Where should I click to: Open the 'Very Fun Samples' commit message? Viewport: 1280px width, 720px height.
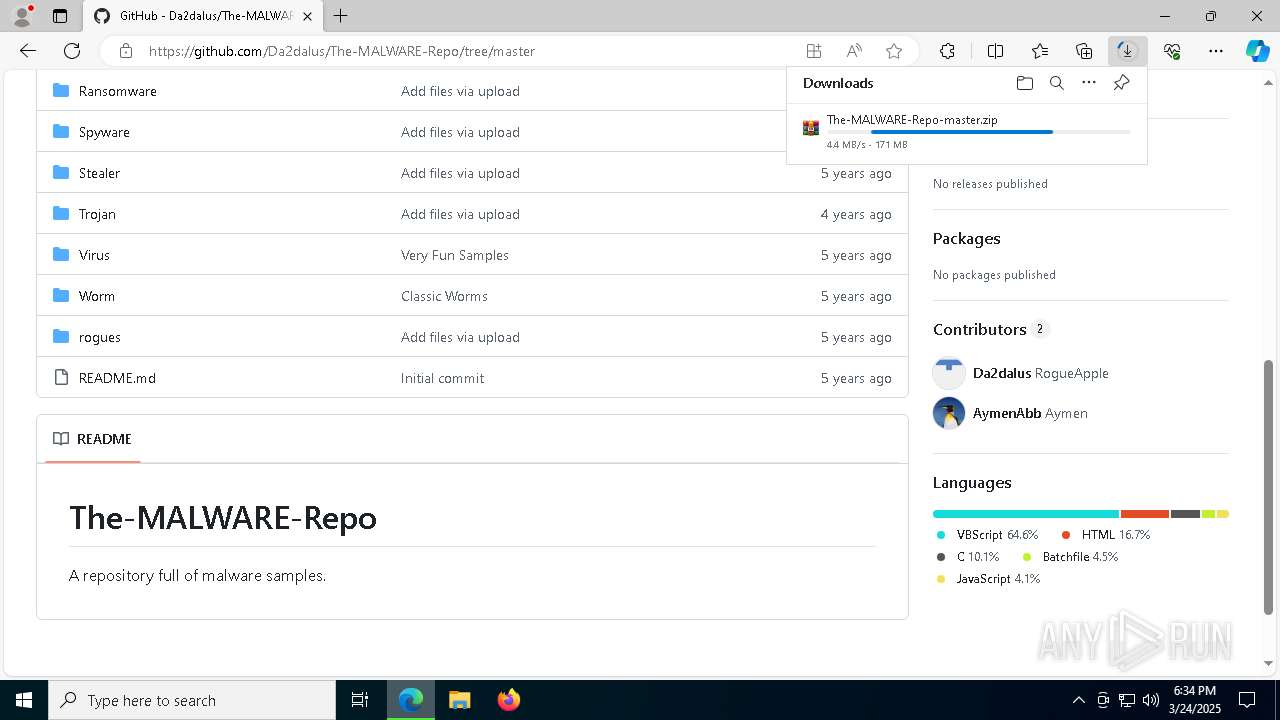(455, 255)
